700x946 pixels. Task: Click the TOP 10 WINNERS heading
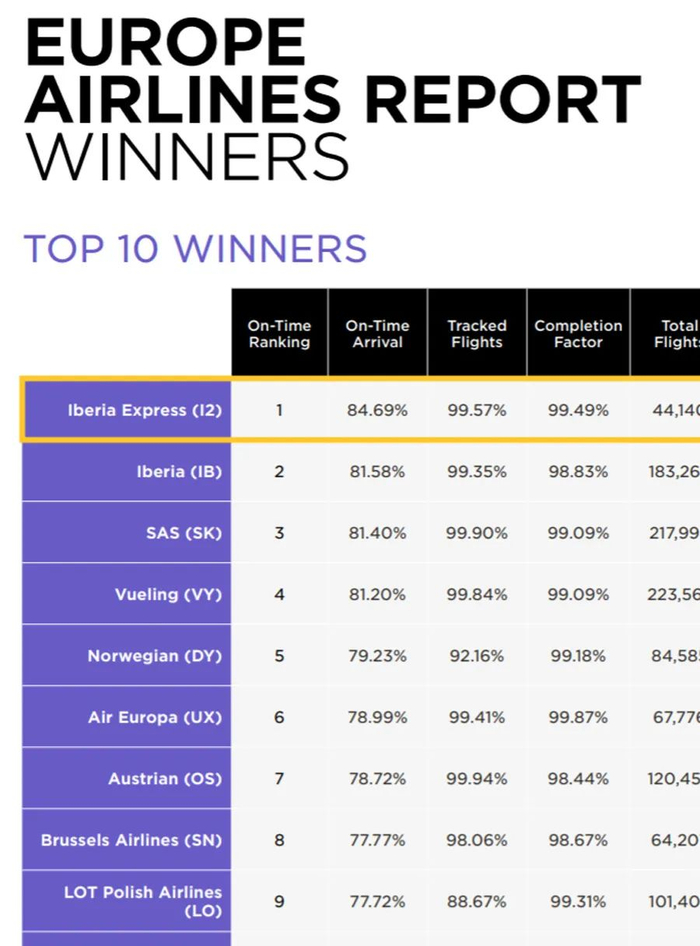[195, 249]
